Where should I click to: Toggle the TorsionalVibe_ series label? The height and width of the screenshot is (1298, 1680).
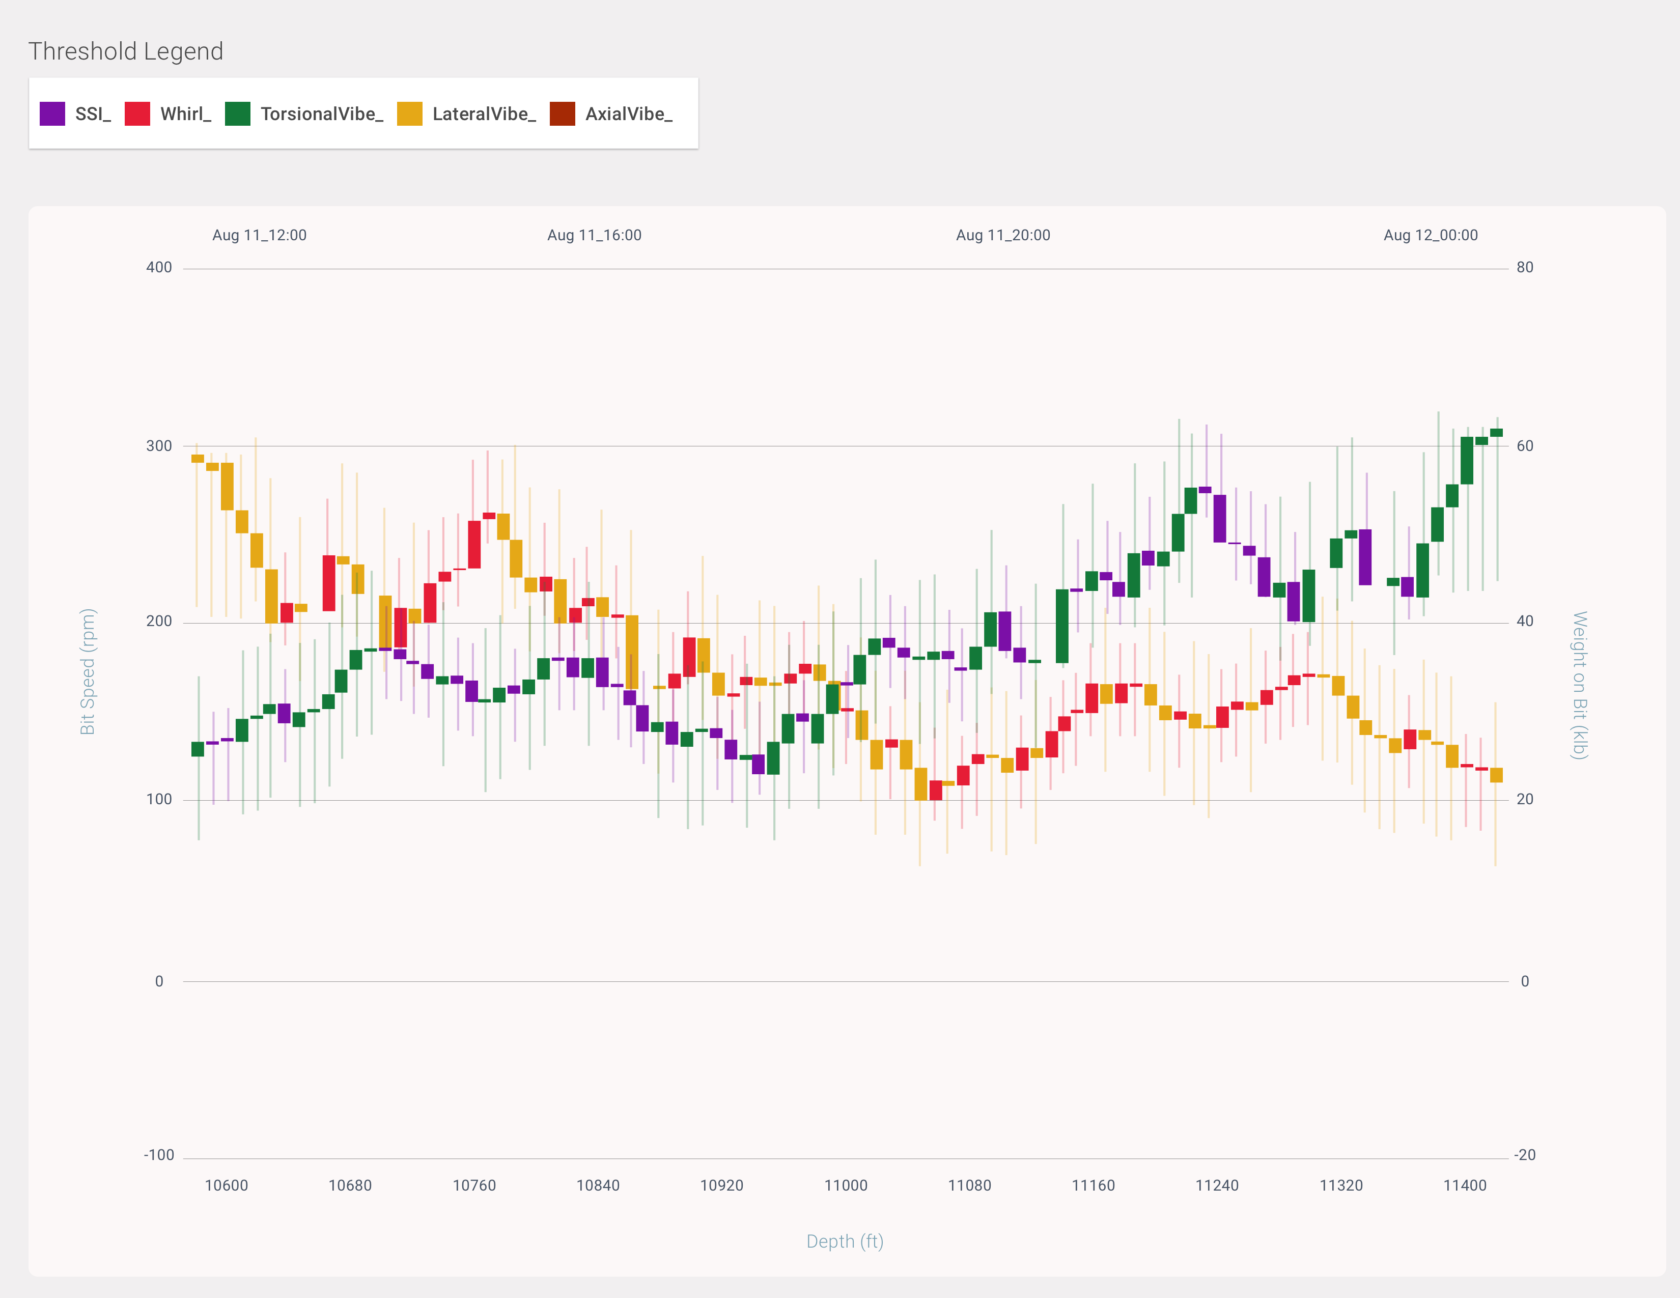point(322,114)
